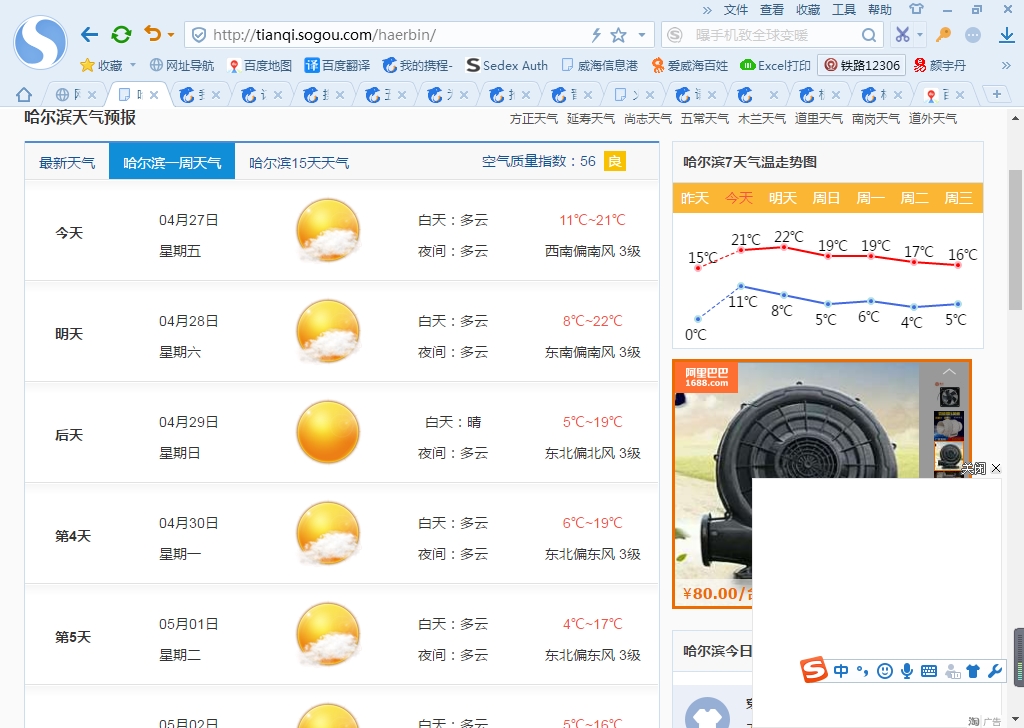Open the 五常天气 link

point(705,119)
